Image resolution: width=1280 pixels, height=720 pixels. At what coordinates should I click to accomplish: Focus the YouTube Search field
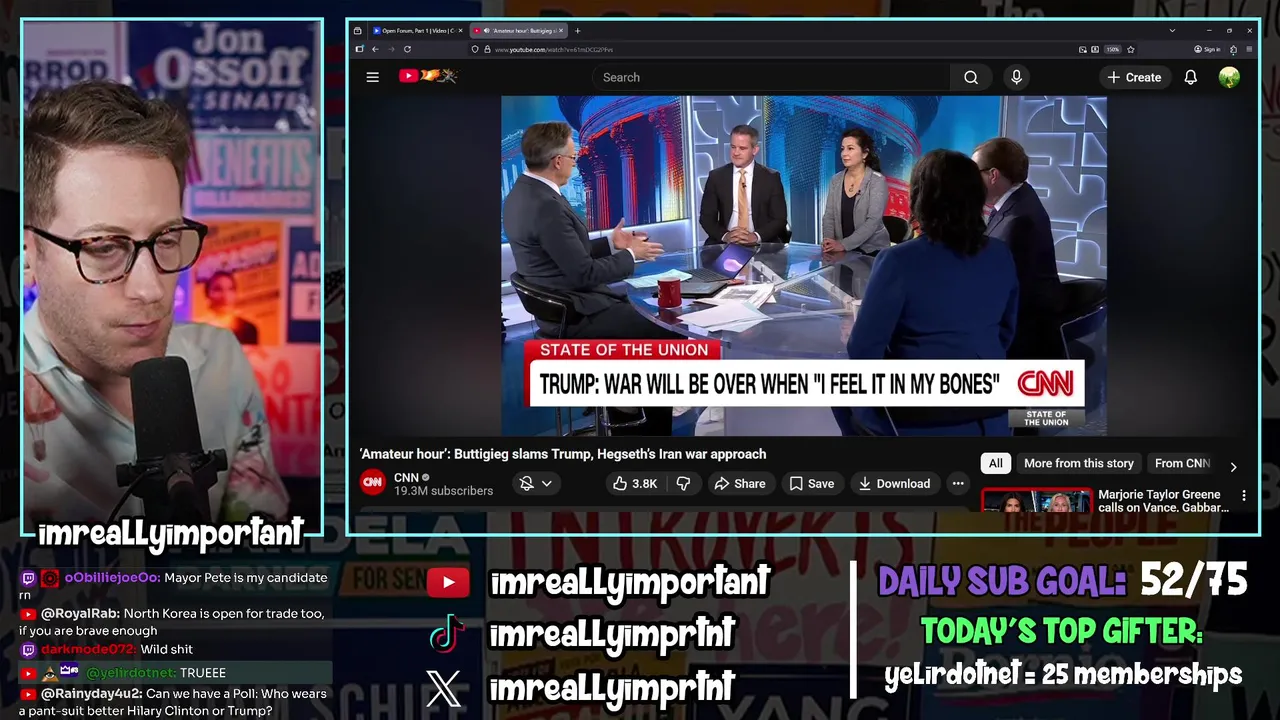coord(772,77)
